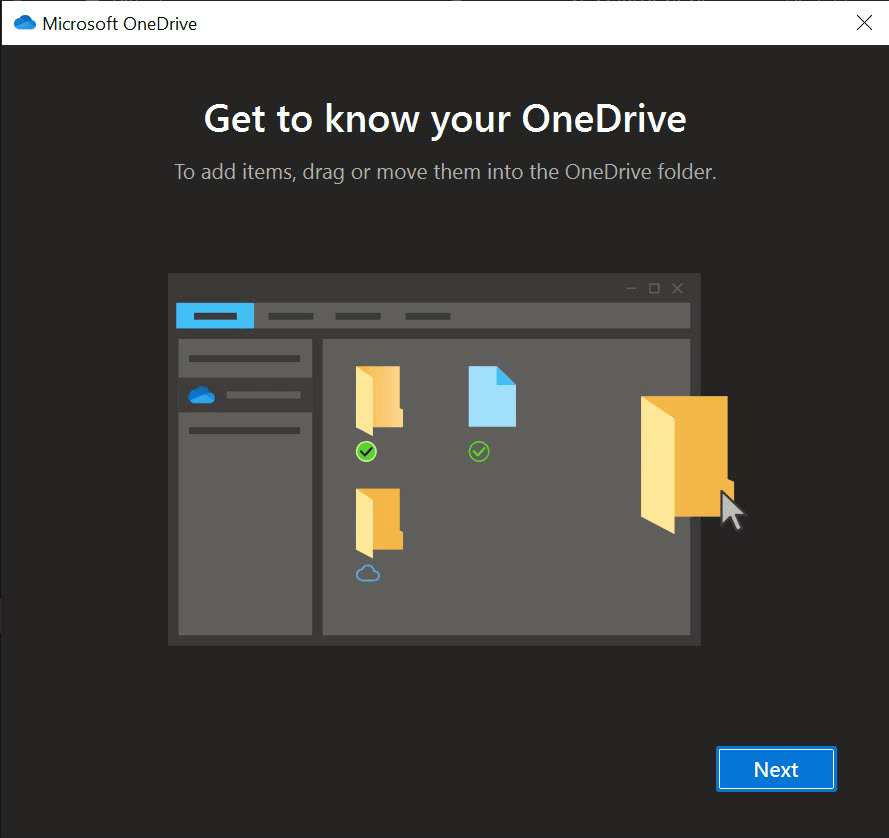This screenshot has width=889, height=838.
Task: Click the folder with solid green checkmark
Action: (x=378, y=399)
